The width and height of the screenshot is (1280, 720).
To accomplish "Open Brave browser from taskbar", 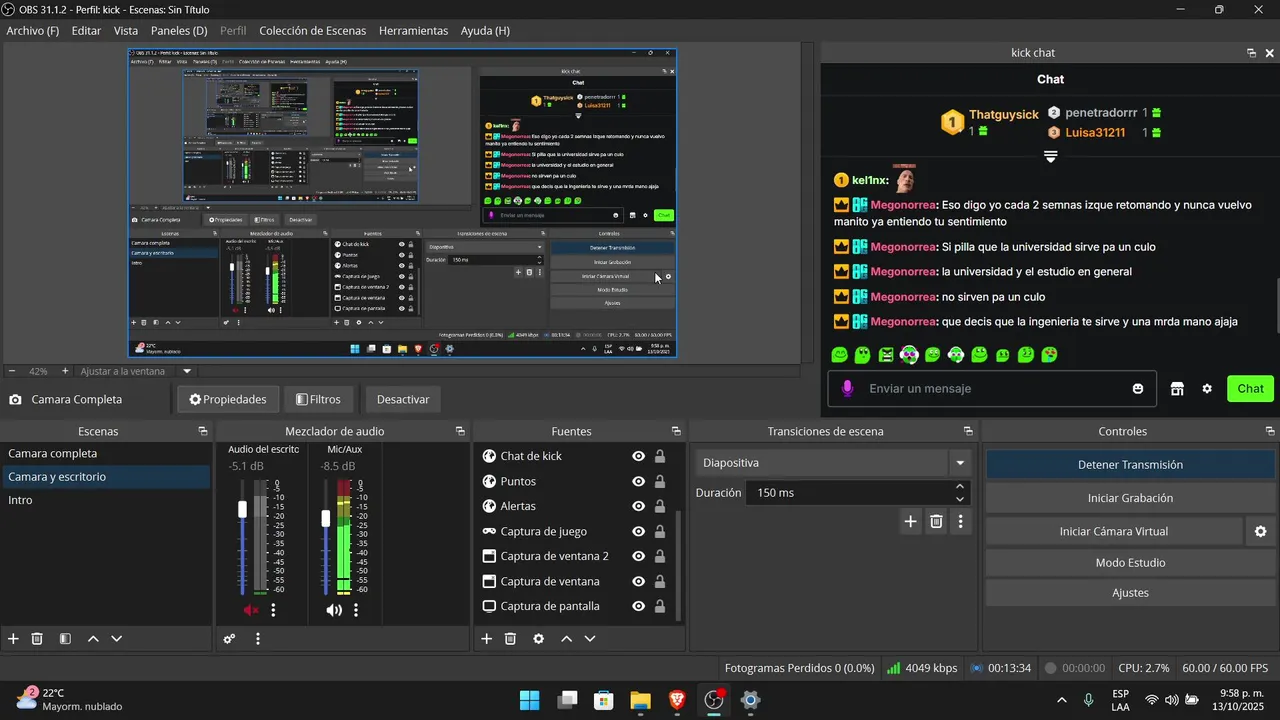I will click(677, 700).
